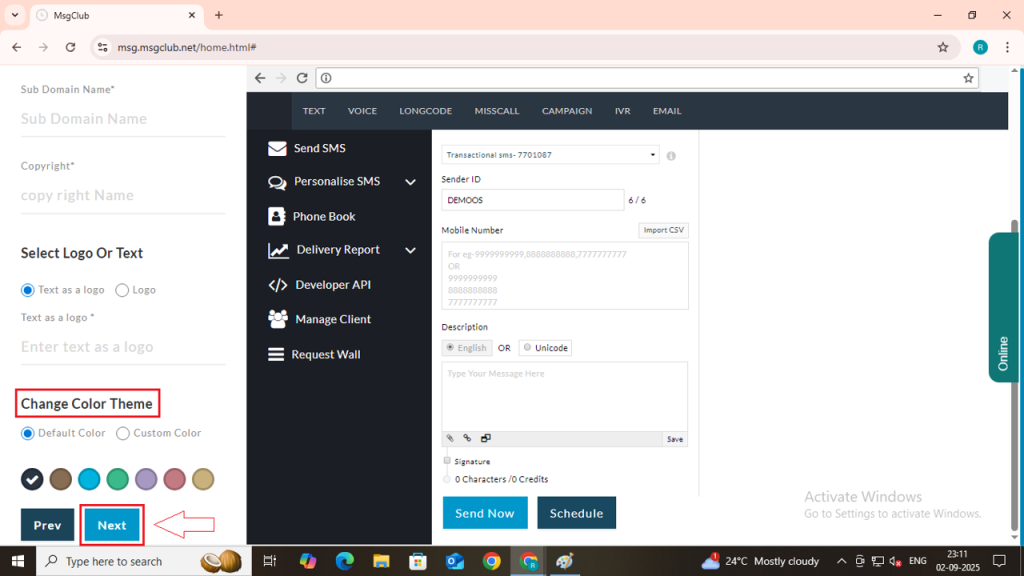Image resolution: width=1024 pixels, height=576 pixels.
Task: Click the Sub Domain Name field
Action: [123, 119]
